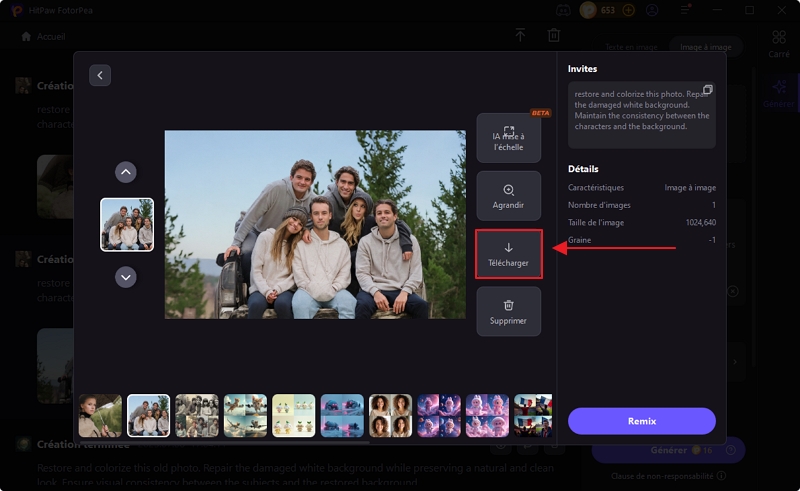Viewport: 800px width, 491px height.
Task: Click the trash icon in the top toolbar
Action: click(554, 35)
